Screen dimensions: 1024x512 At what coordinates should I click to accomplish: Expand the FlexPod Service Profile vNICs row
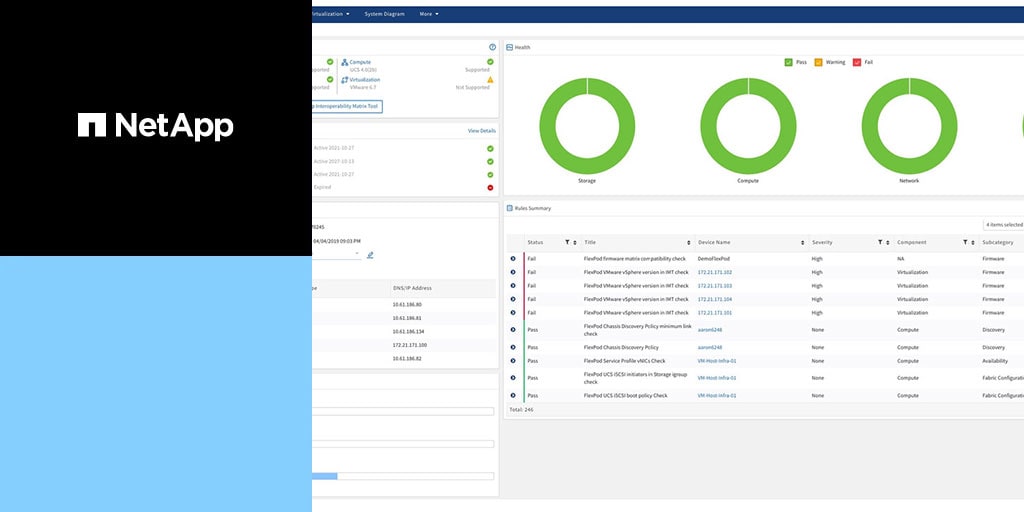point(513,361)
